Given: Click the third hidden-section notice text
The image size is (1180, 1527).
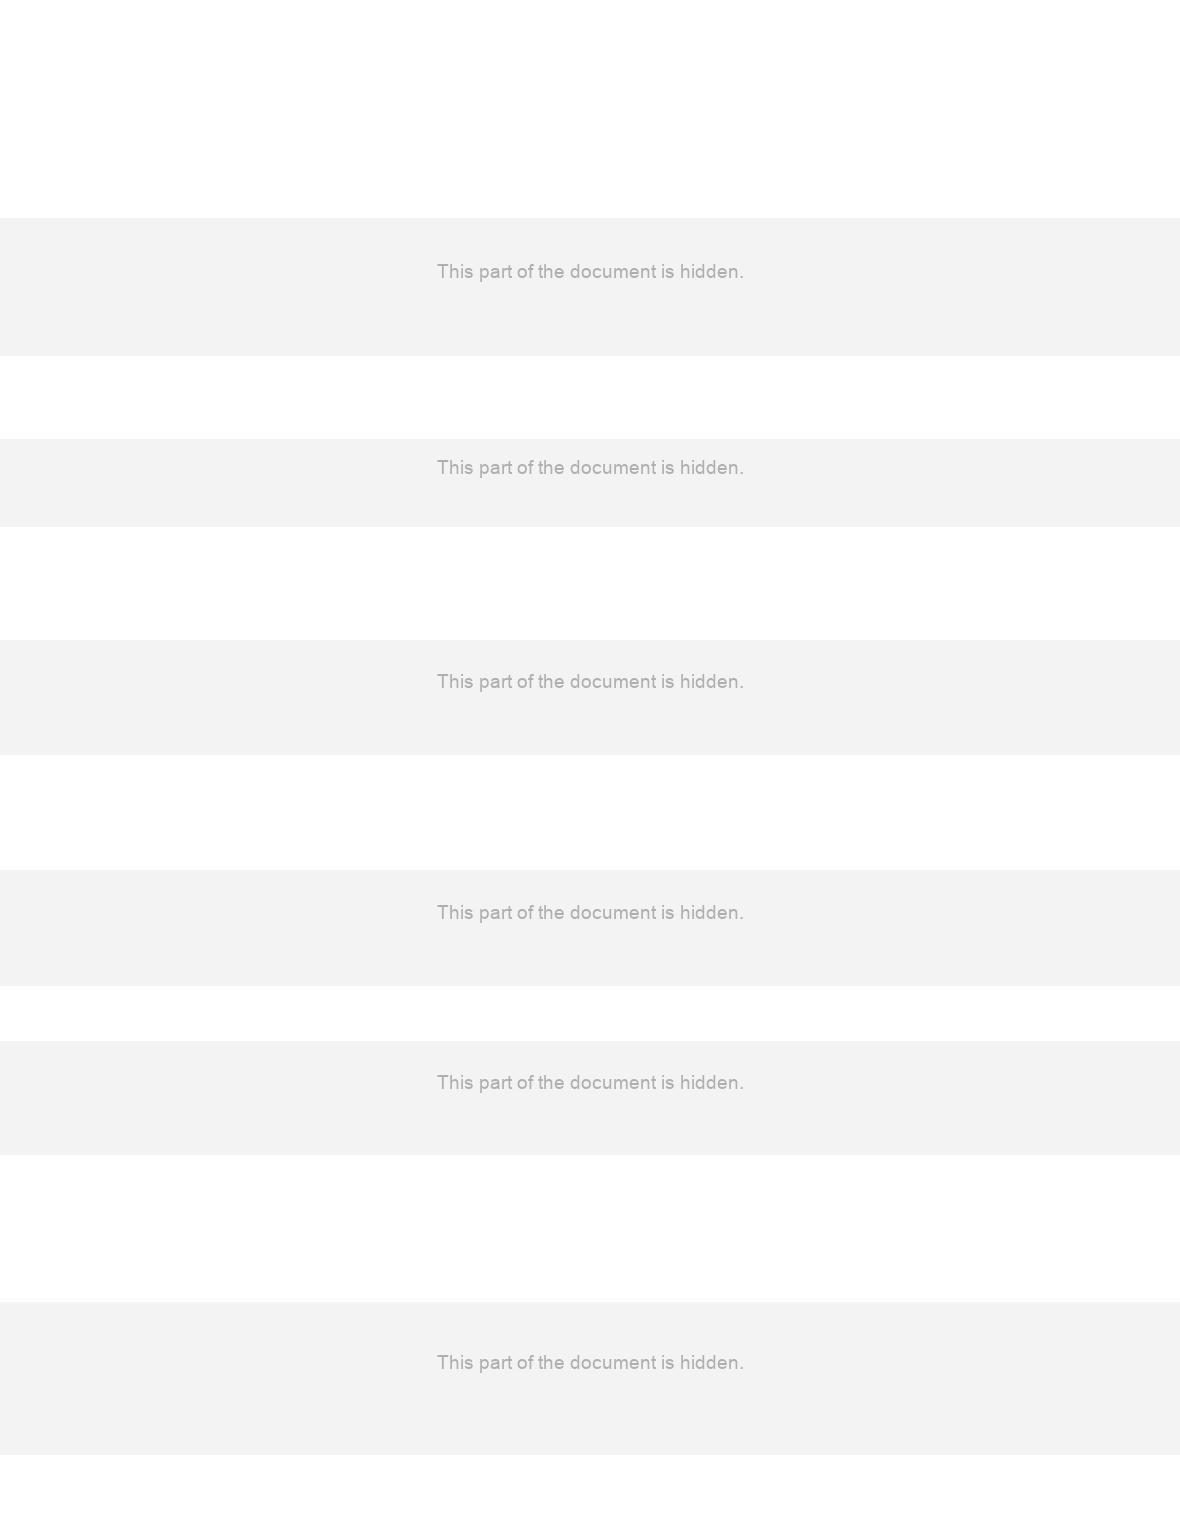Looking at the screenshot, I should point(590,682).
